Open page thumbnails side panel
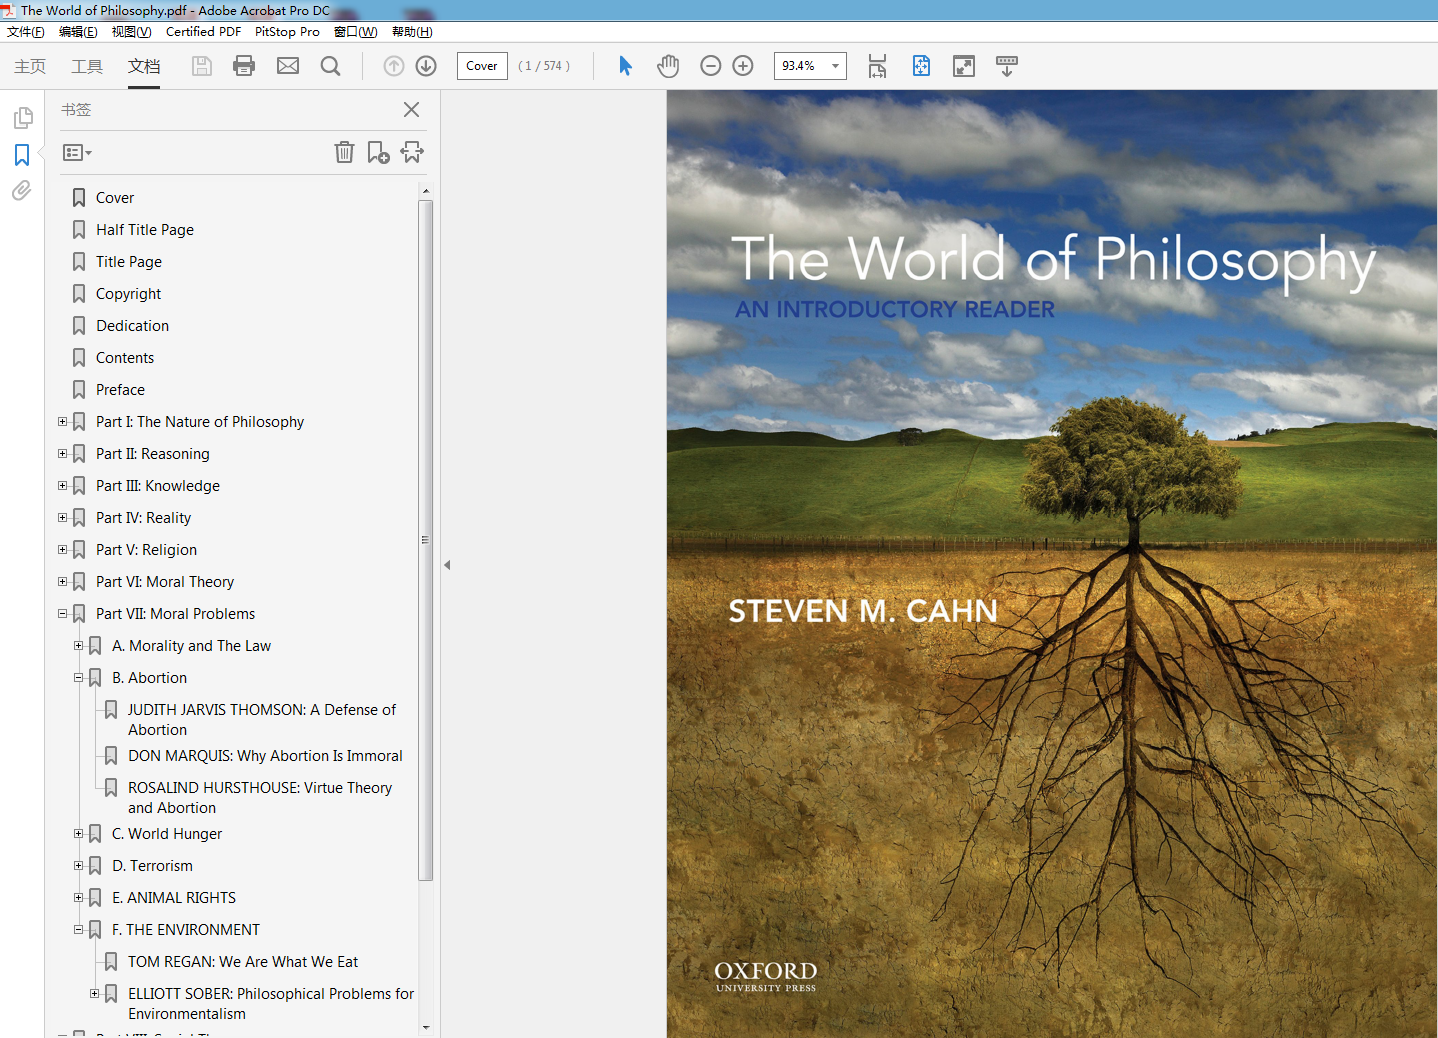 point(22,119)
